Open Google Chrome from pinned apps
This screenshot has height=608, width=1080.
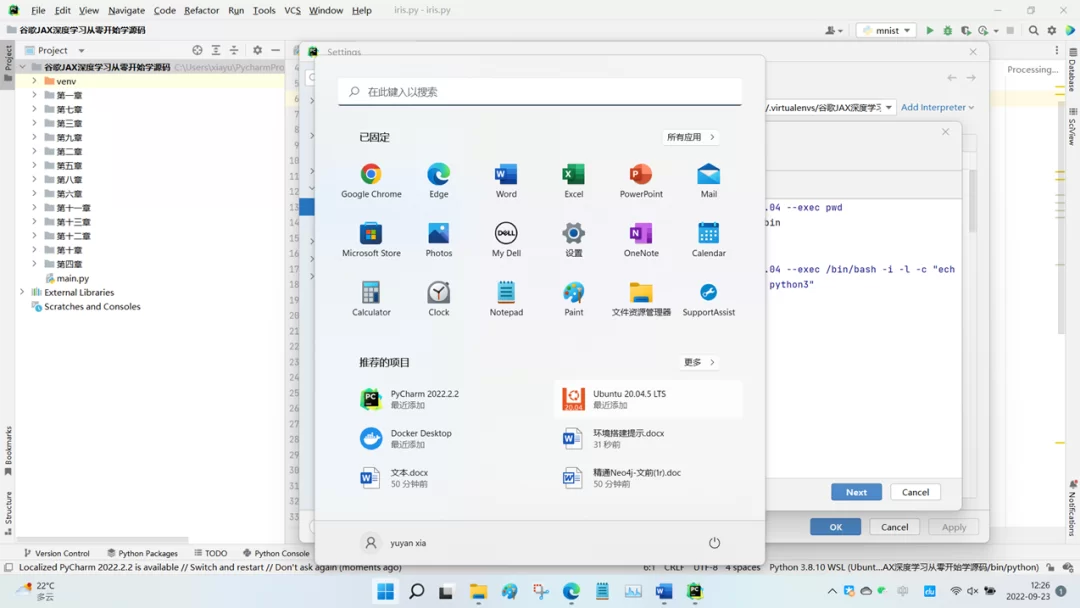point(371,181)
